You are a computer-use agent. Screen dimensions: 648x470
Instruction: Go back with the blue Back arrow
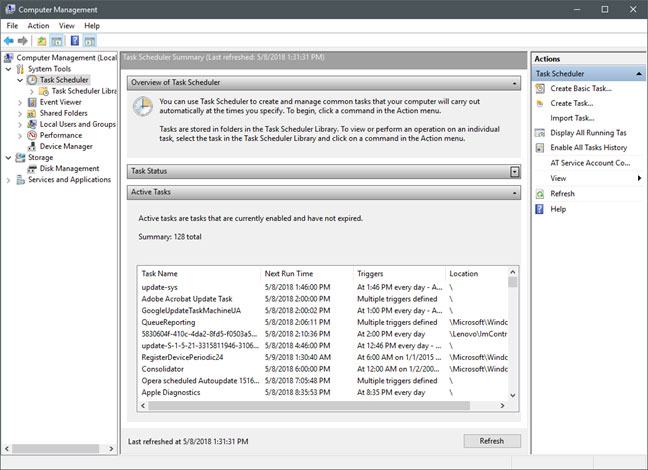tap(9, 41)
